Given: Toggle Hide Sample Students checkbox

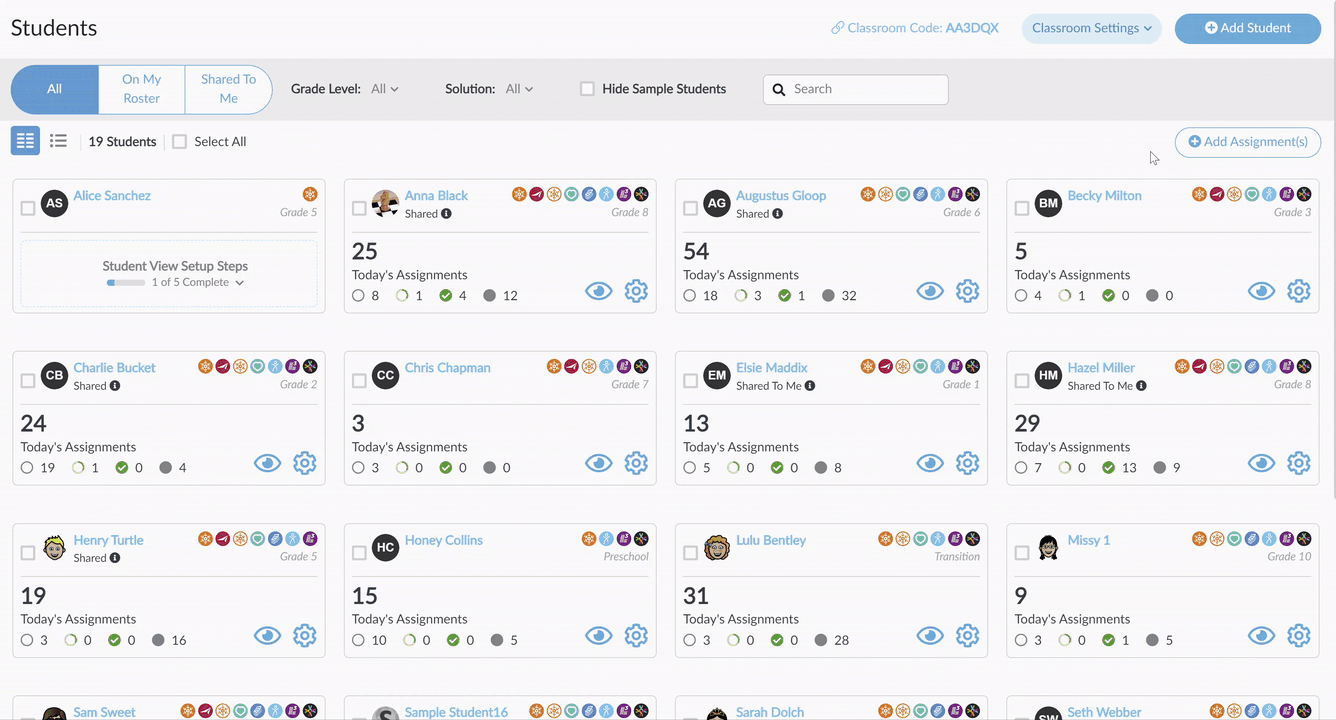Looking at the screenshot, I should [587, 89].
